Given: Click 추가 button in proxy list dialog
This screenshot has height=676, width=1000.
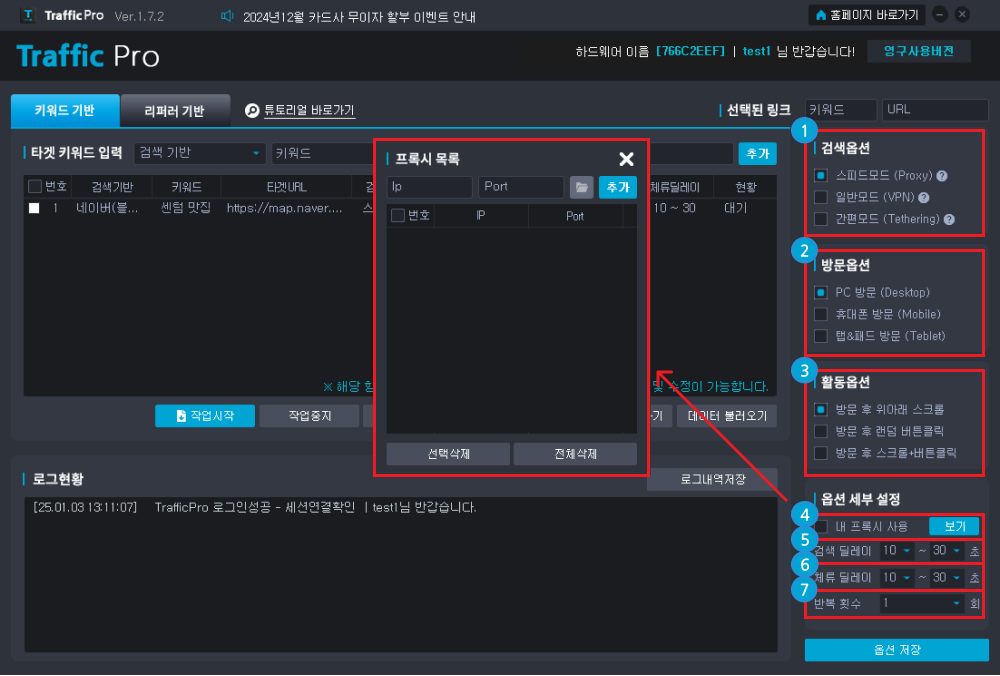Looking at the screenshot, I should tap(617, 187).
